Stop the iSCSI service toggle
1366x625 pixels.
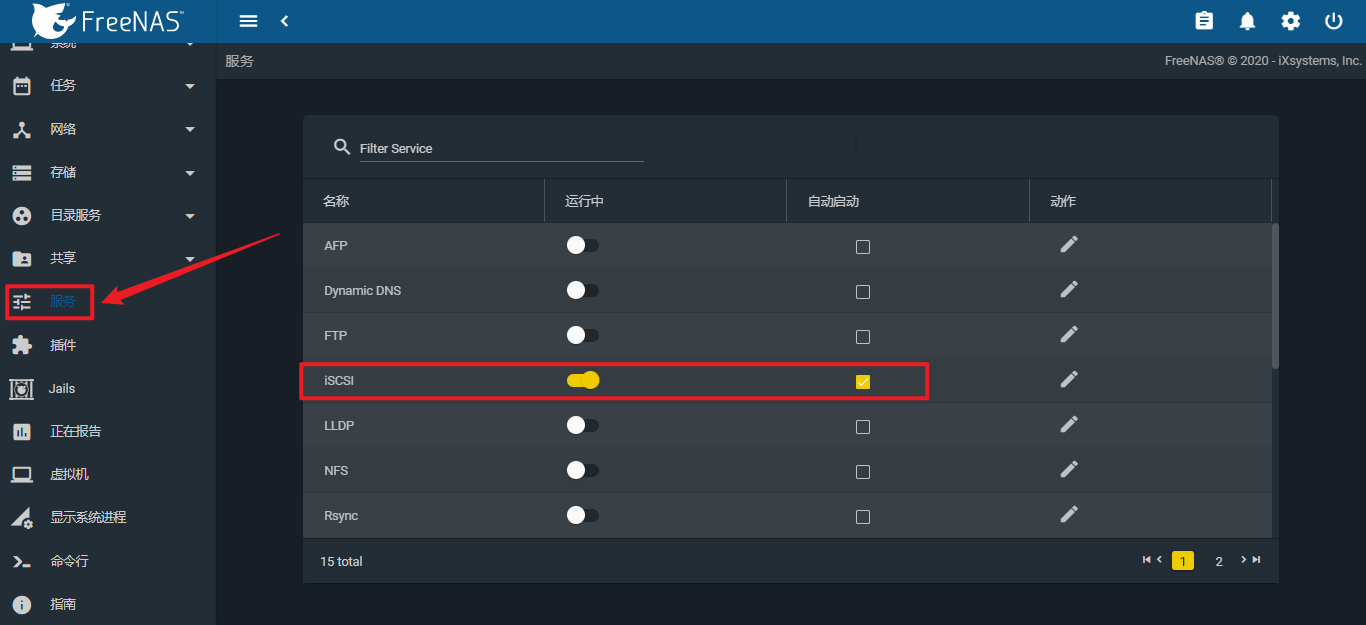[583, 380]
